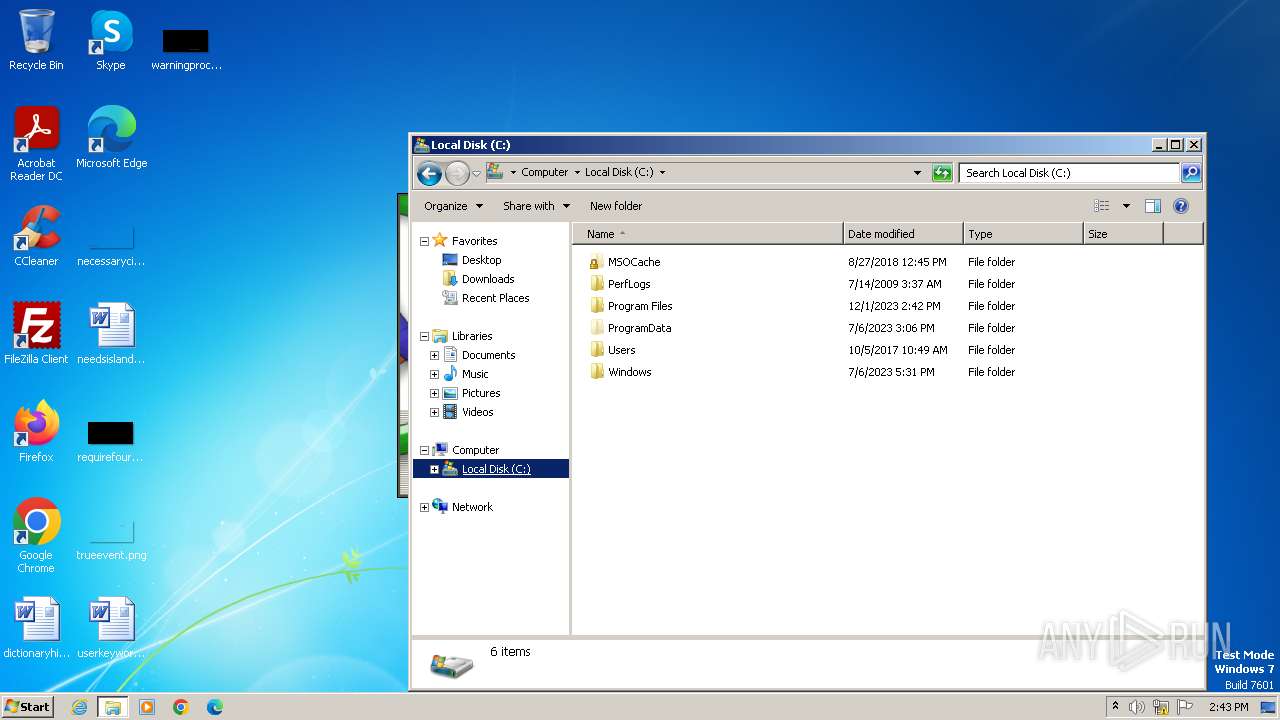Select the userkeywor Word document icon
The width and height of the screenshot is (1280, 720).
point(111,628)
